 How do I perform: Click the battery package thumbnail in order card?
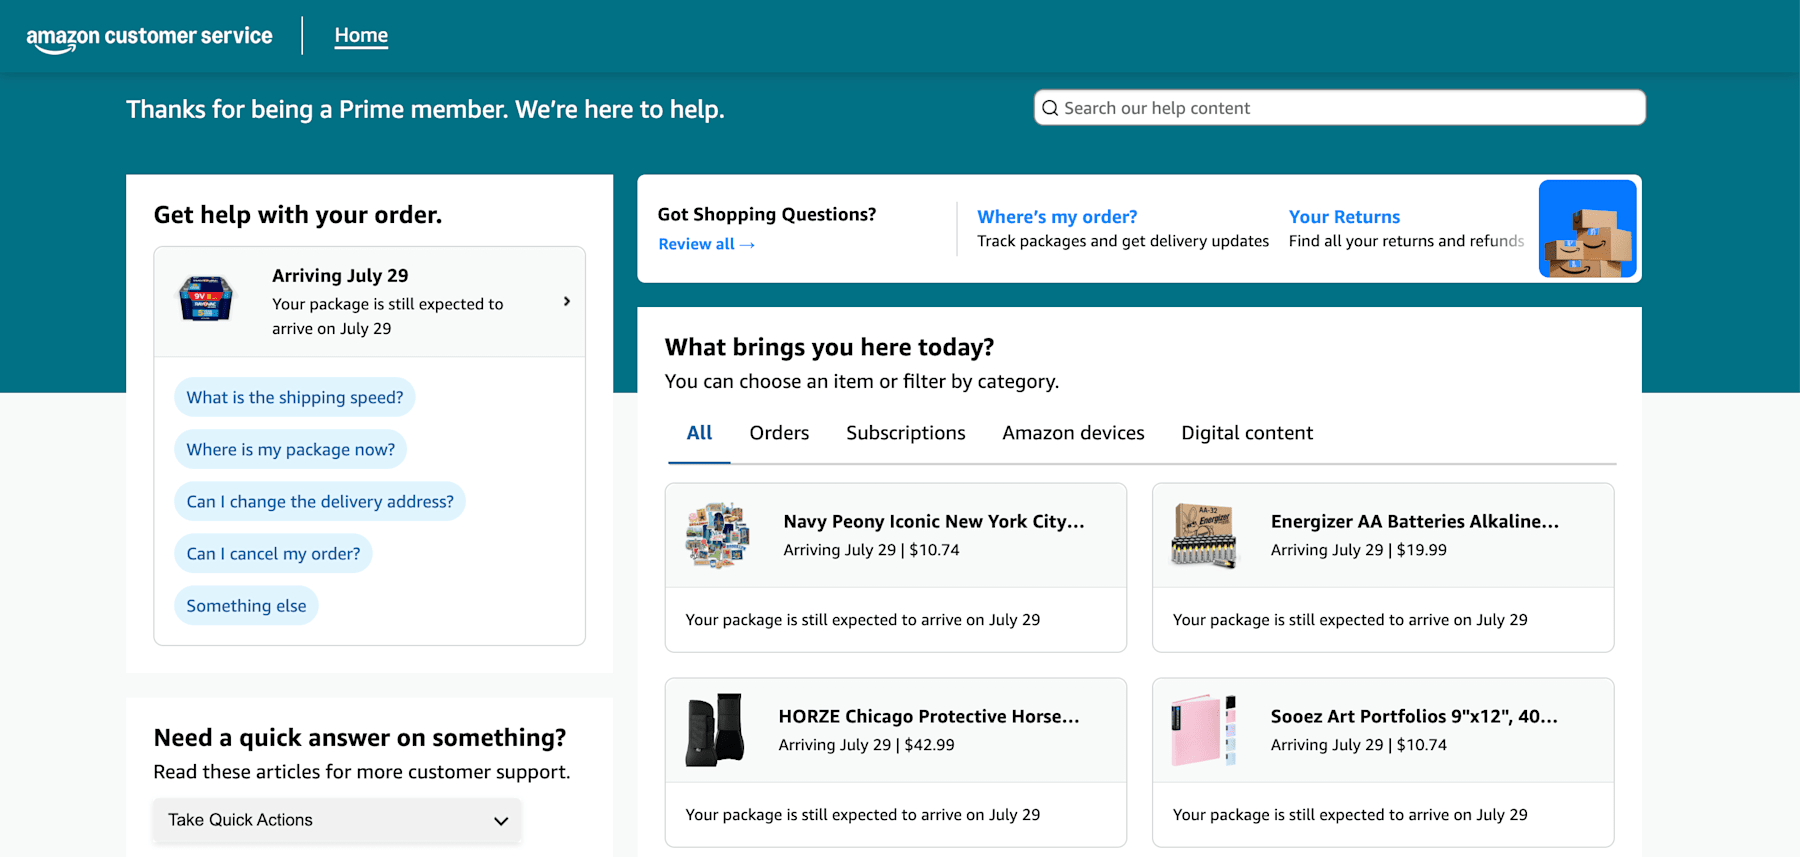206,298
